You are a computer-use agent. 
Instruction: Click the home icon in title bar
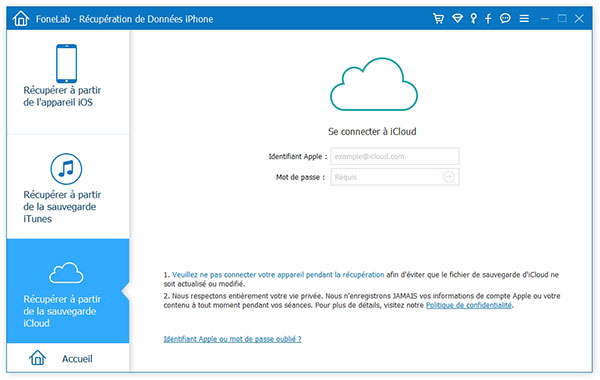click(x=21, y=18)
